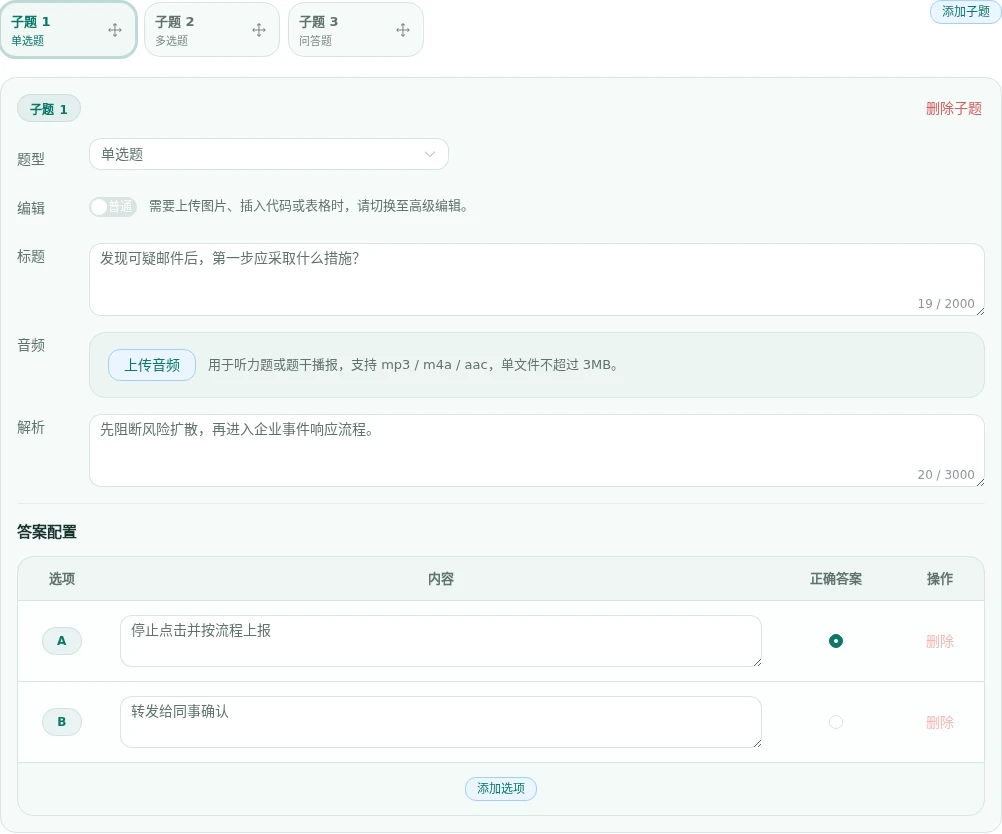Delete option B using its 删除 link

pyautogui.click(x=939, y=722)
